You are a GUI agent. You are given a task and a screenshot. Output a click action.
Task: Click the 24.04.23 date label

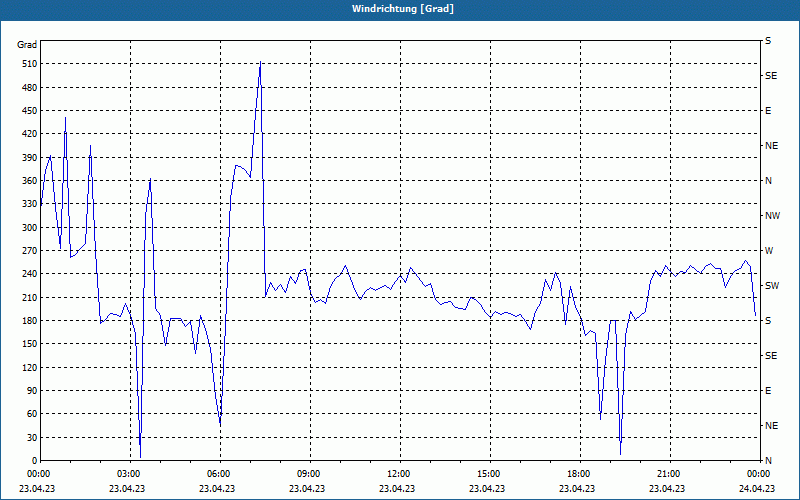pyautogui.click(x=757, y=488)
